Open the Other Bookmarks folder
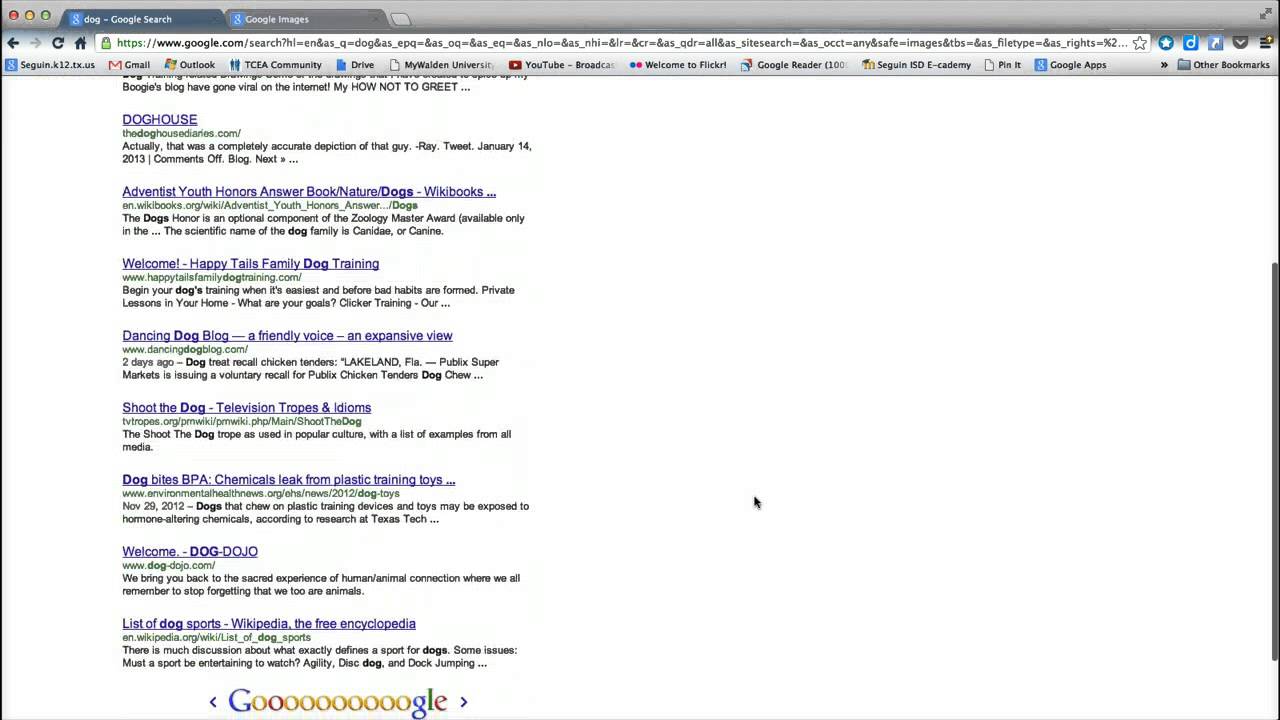This screenshot has width=1280, height=720. click(x=1224, y=65)
